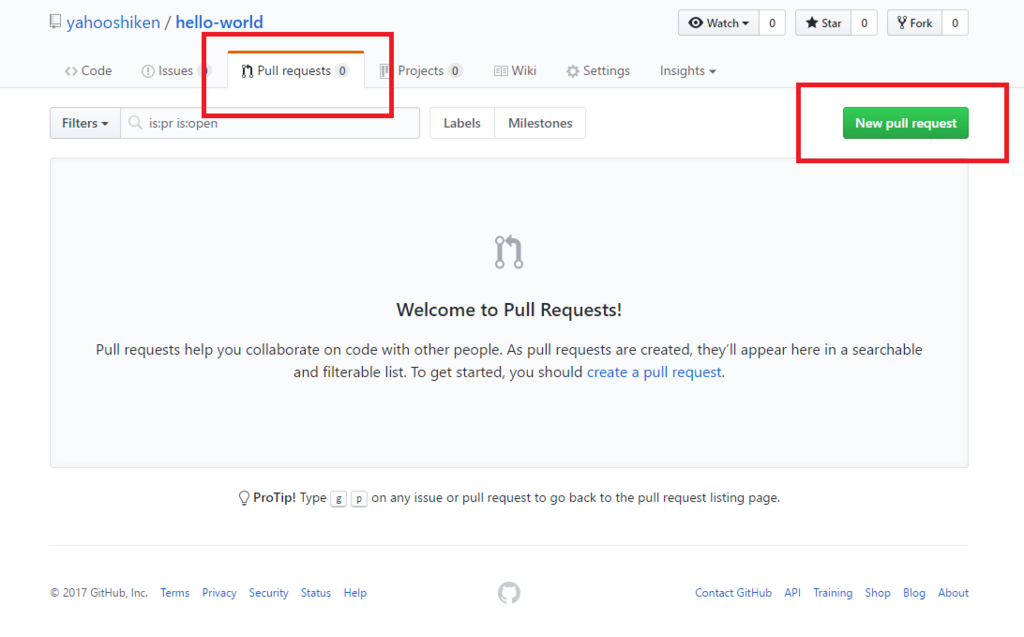1024x637 pixels.
Task: Click the Fork count showing 0
Action: click(955, 23)
